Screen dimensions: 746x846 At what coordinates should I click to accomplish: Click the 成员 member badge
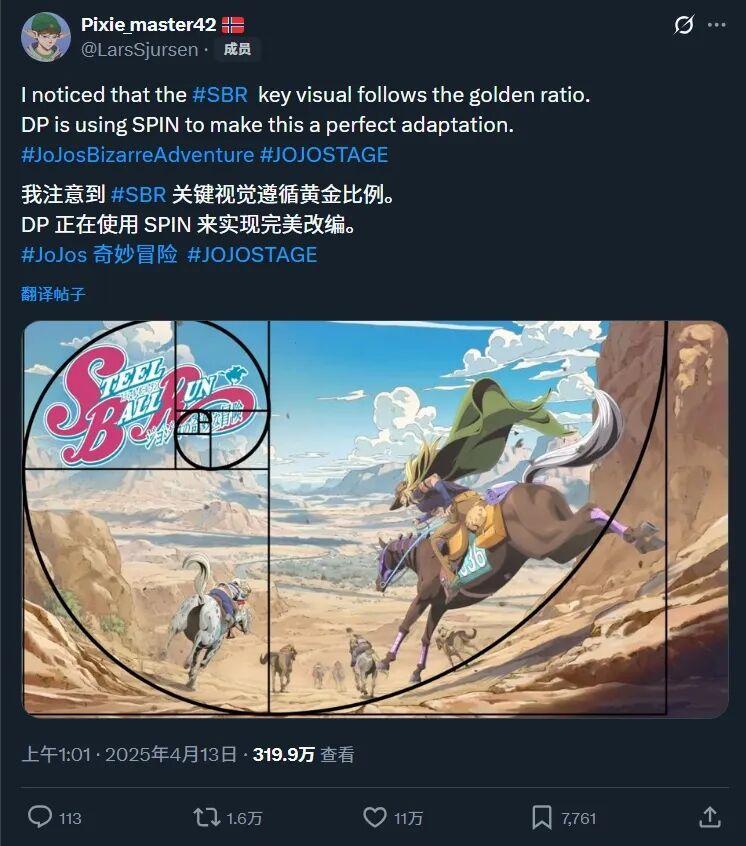237,50
